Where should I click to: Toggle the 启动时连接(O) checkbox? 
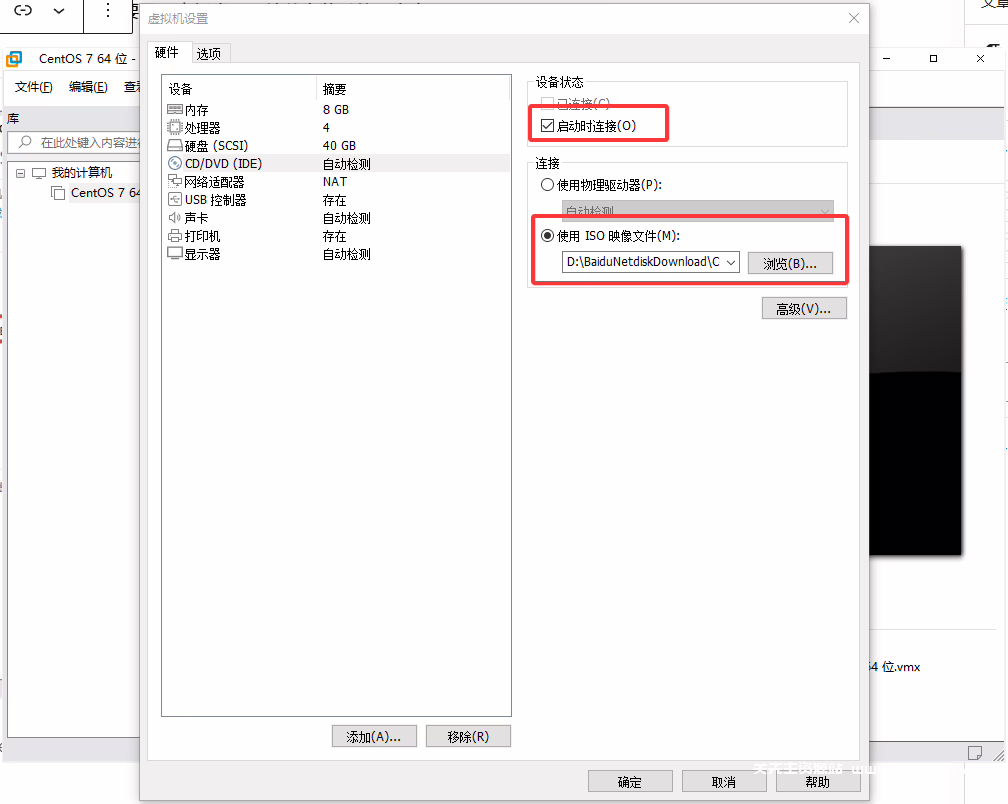(547, 125)
